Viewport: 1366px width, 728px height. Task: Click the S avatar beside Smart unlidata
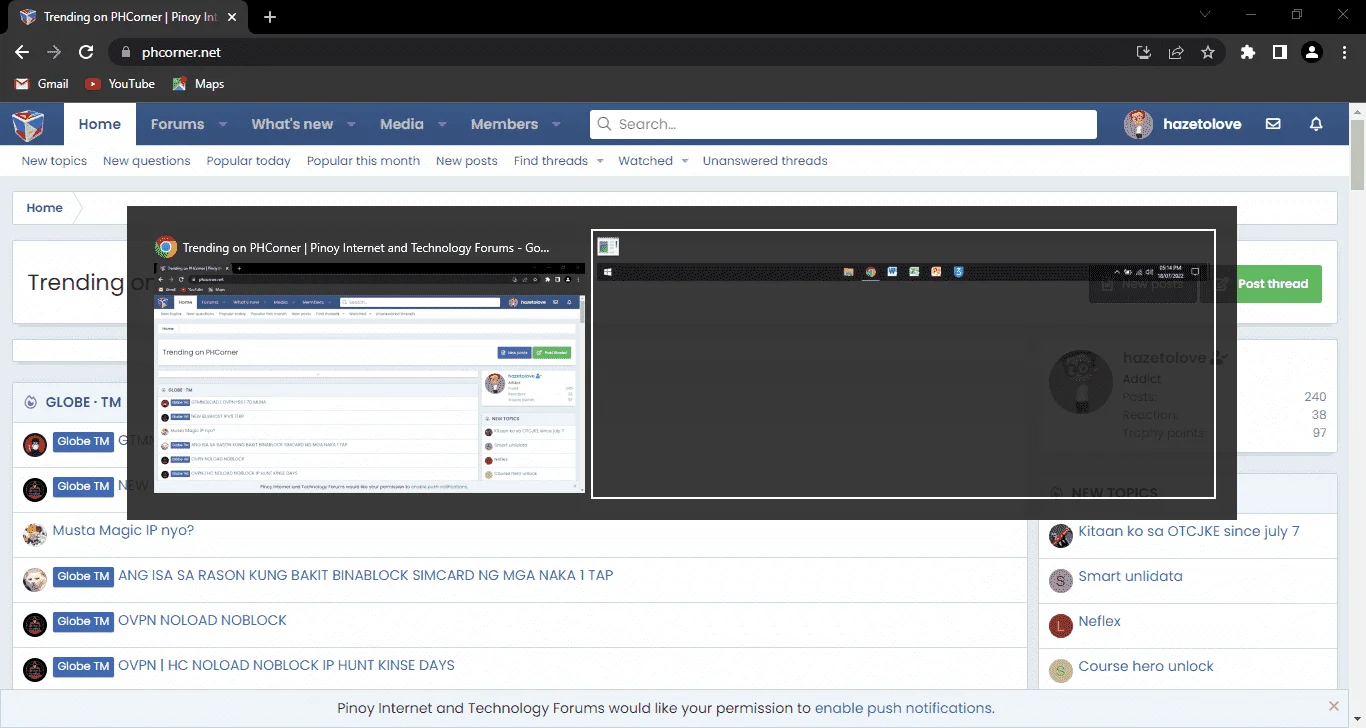tap(1060, 581)
